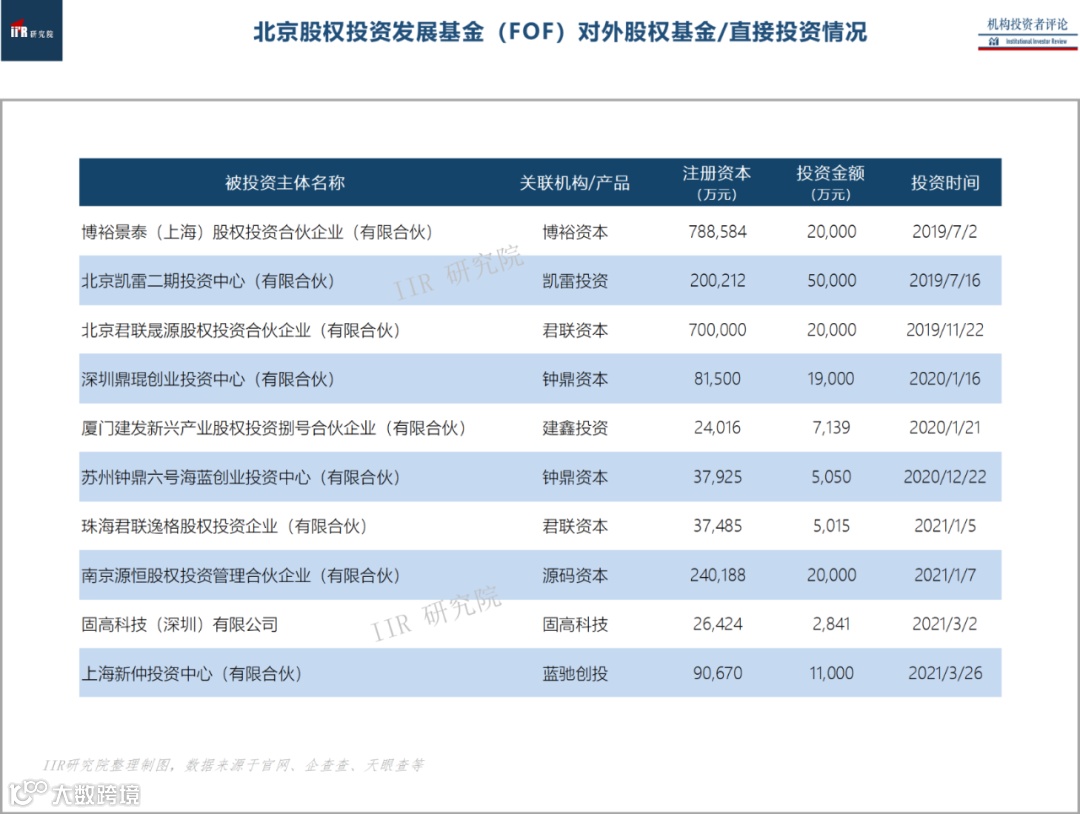Click the date 2021/1/5
This screenshot has width=1080, height=814.
[x=945, y=526]
